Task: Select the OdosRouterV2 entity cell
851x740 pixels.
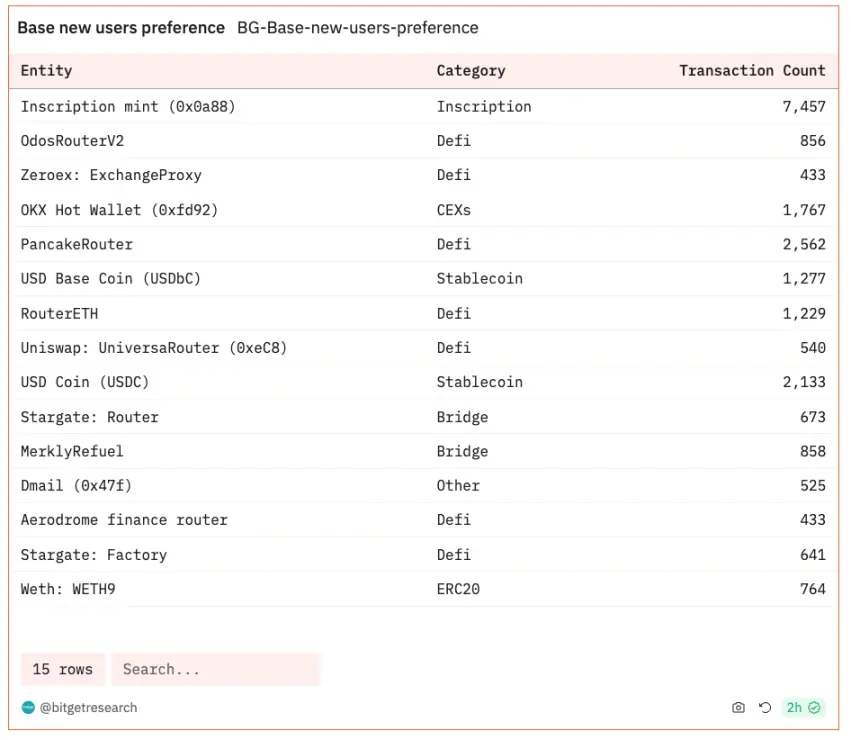Action: point(72,141)
